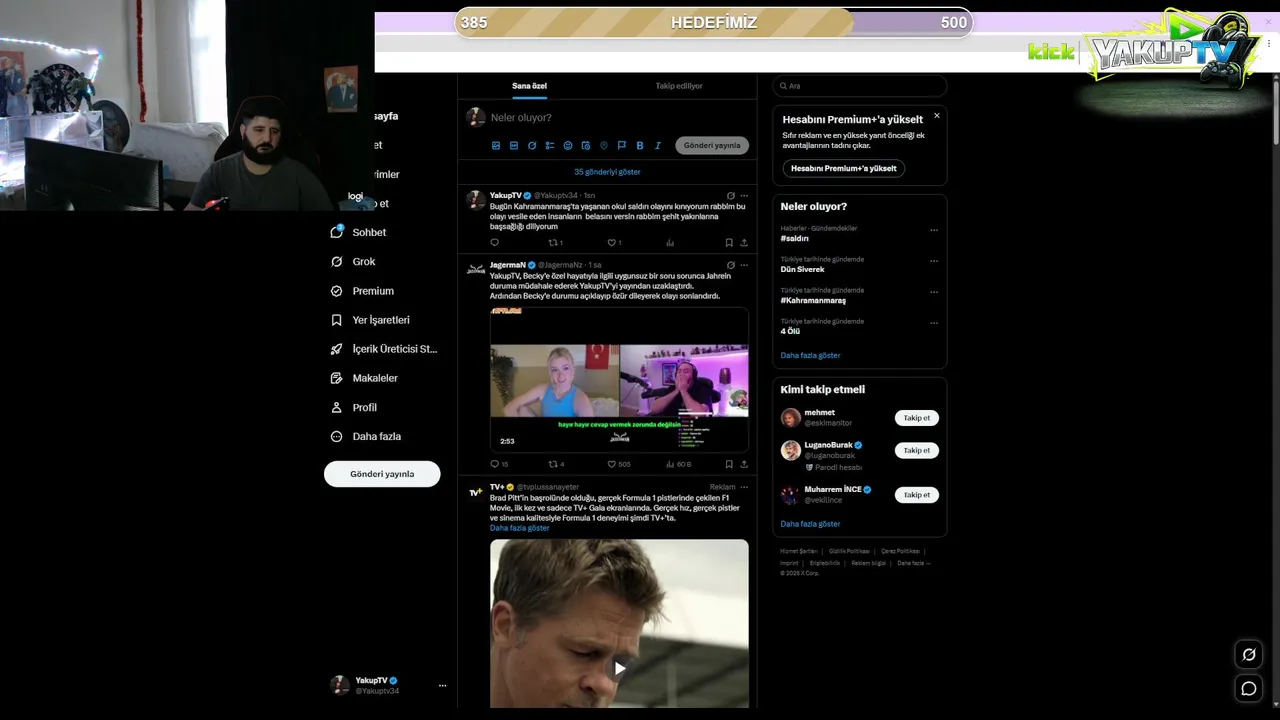This screenshot has width=1280, height=720.
Task: Expand 'Daha fazla' sidebar menu
Action: 366,436
